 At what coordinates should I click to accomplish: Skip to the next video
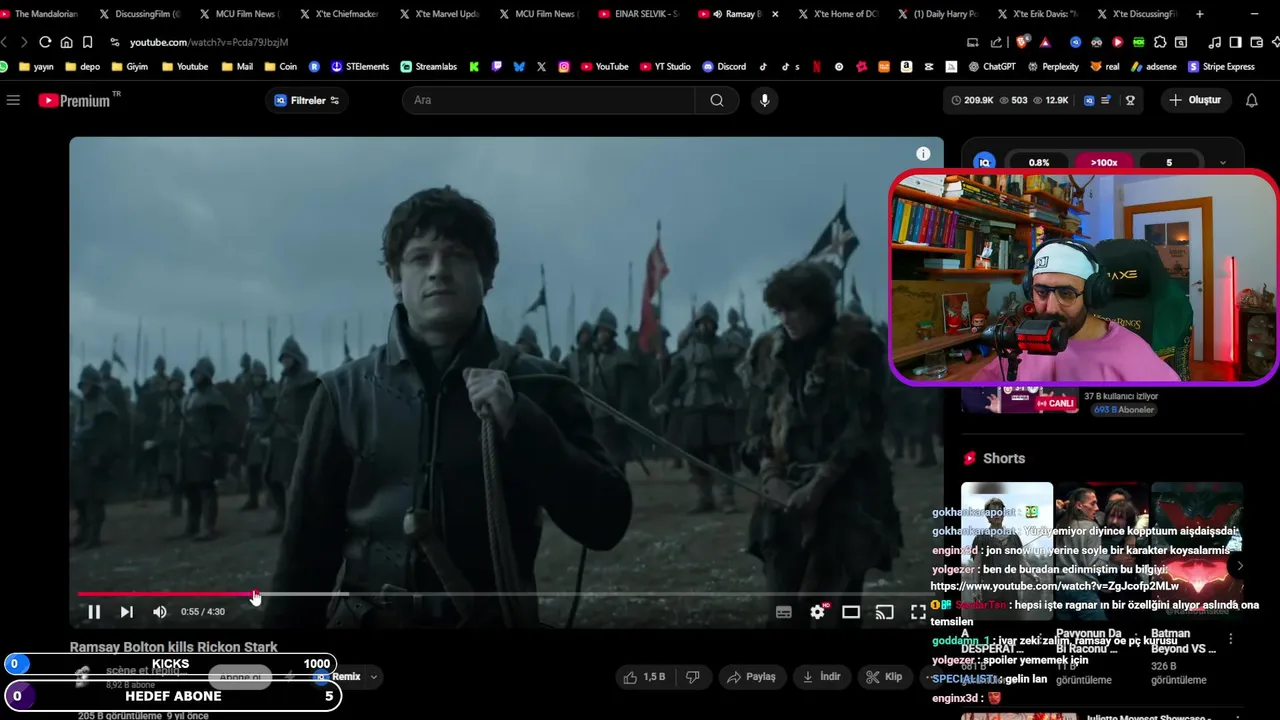pyautogui.click(x=127, y=612)
